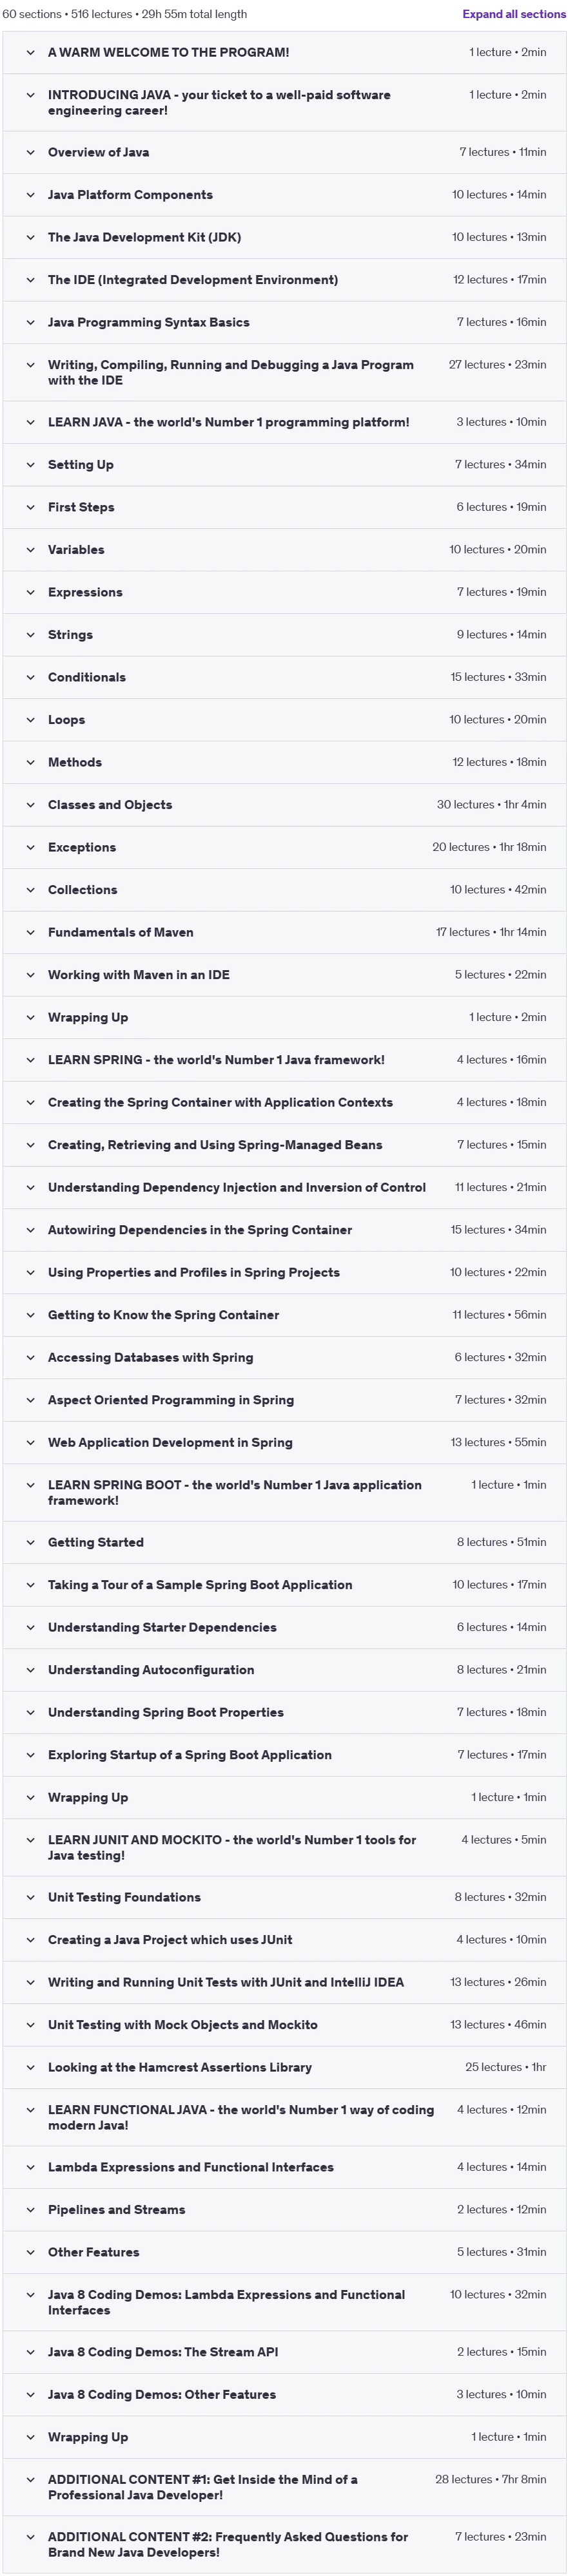Expand Accessing Databases with Spring chevron

click(30, 1357)
